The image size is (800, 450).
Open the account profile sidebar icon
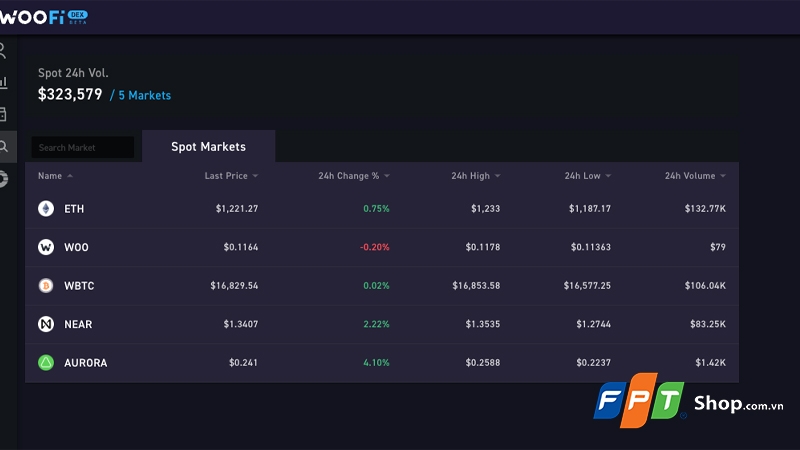click(x=3, y=51)
